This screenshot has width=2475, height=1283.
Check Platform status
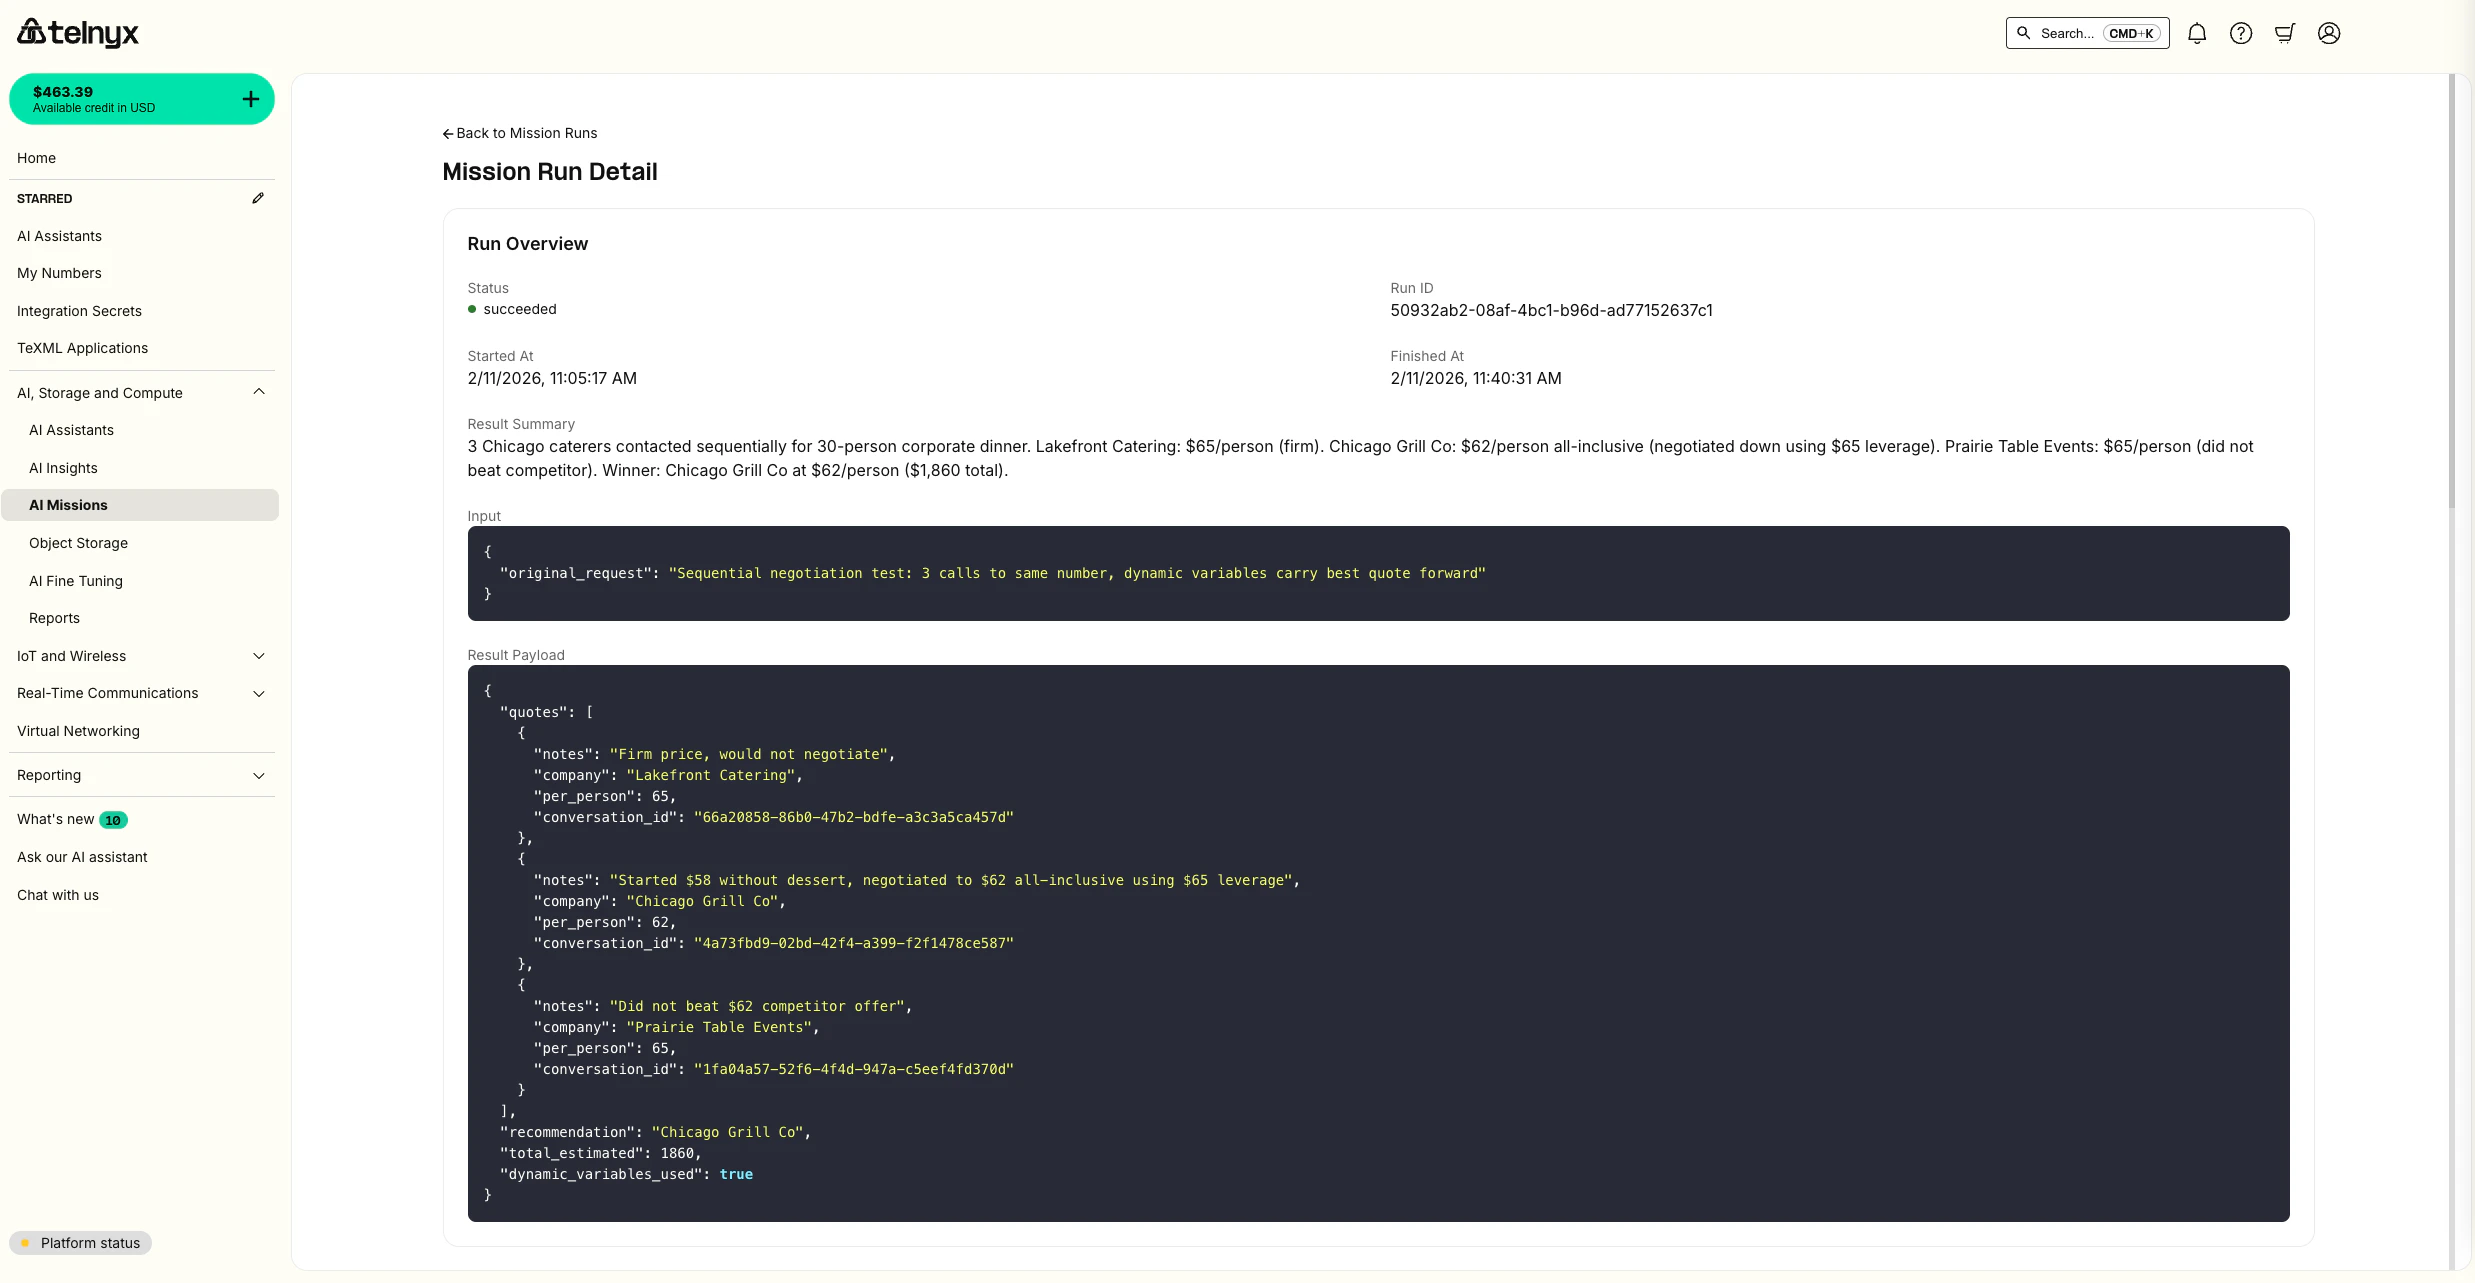[80, 1242]
